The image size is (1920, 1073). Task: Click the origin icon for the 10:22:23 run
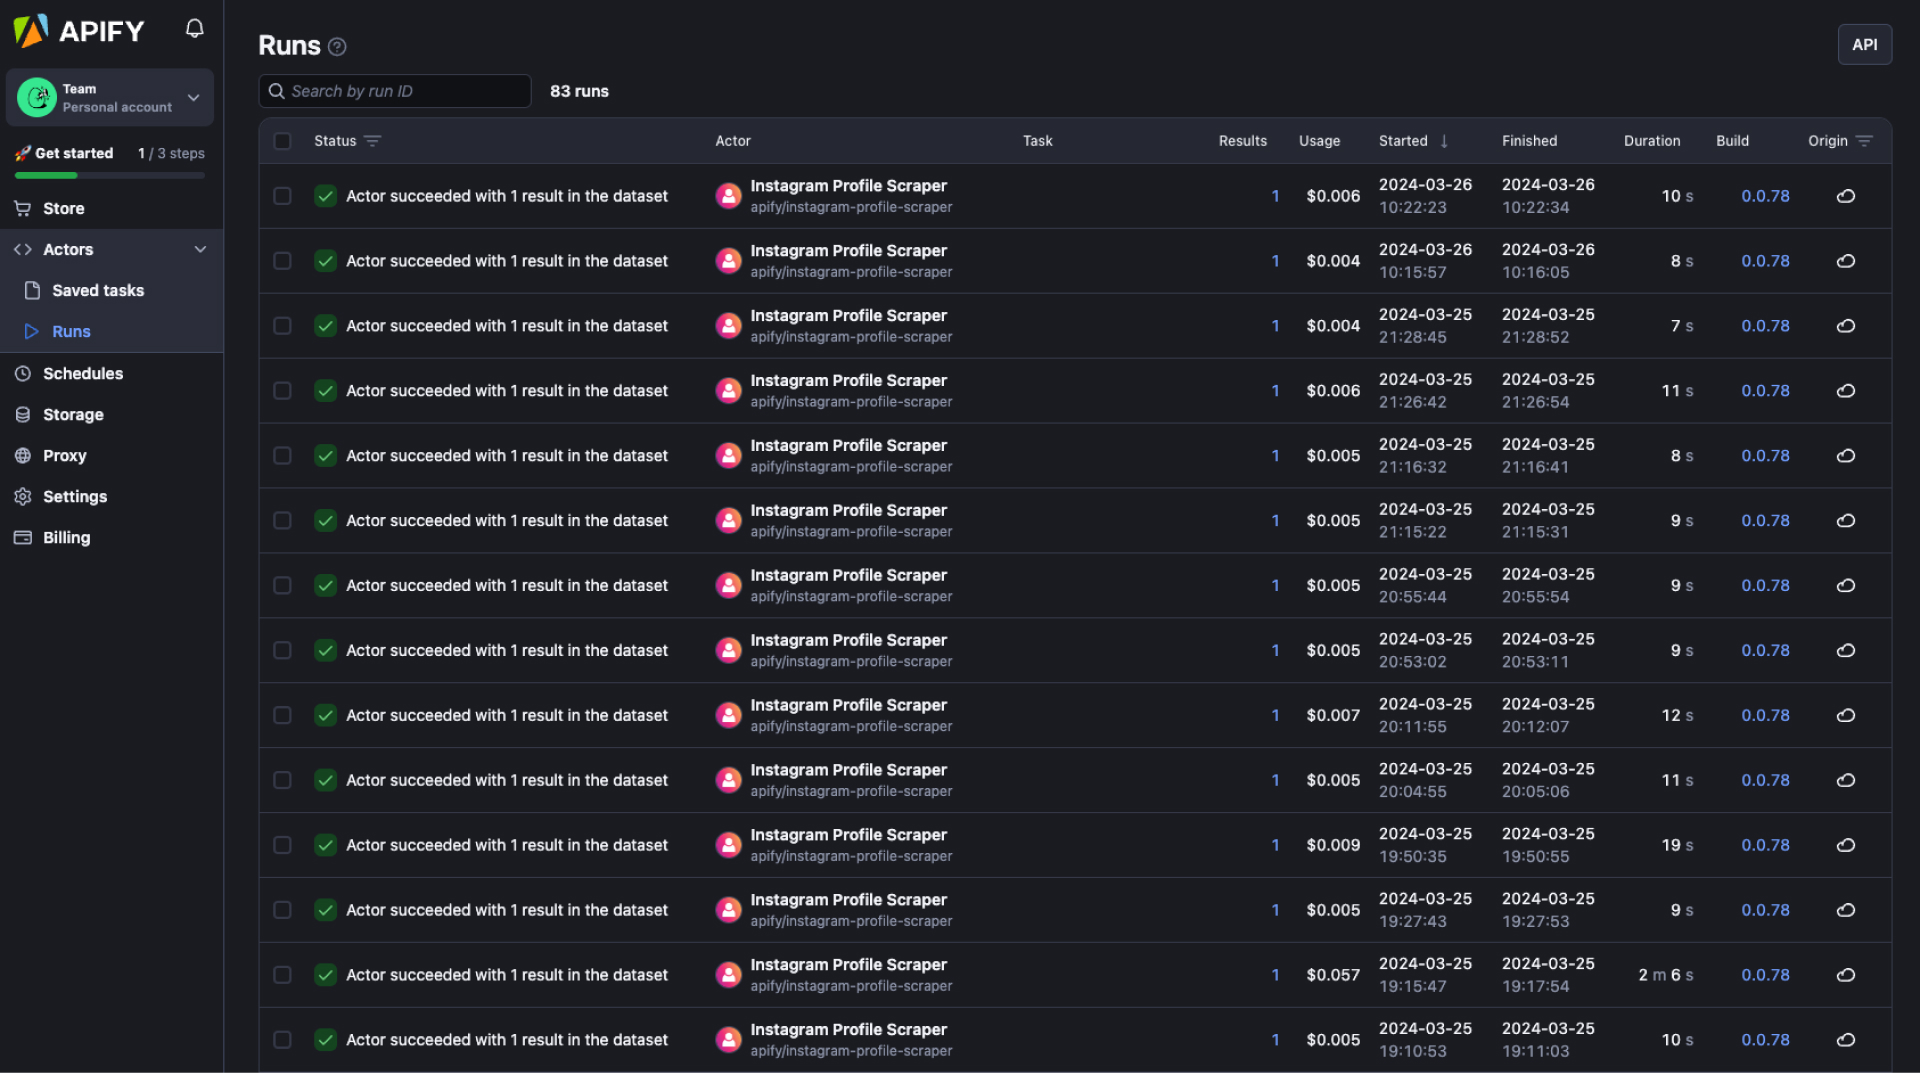click(x=1846, y=196)
